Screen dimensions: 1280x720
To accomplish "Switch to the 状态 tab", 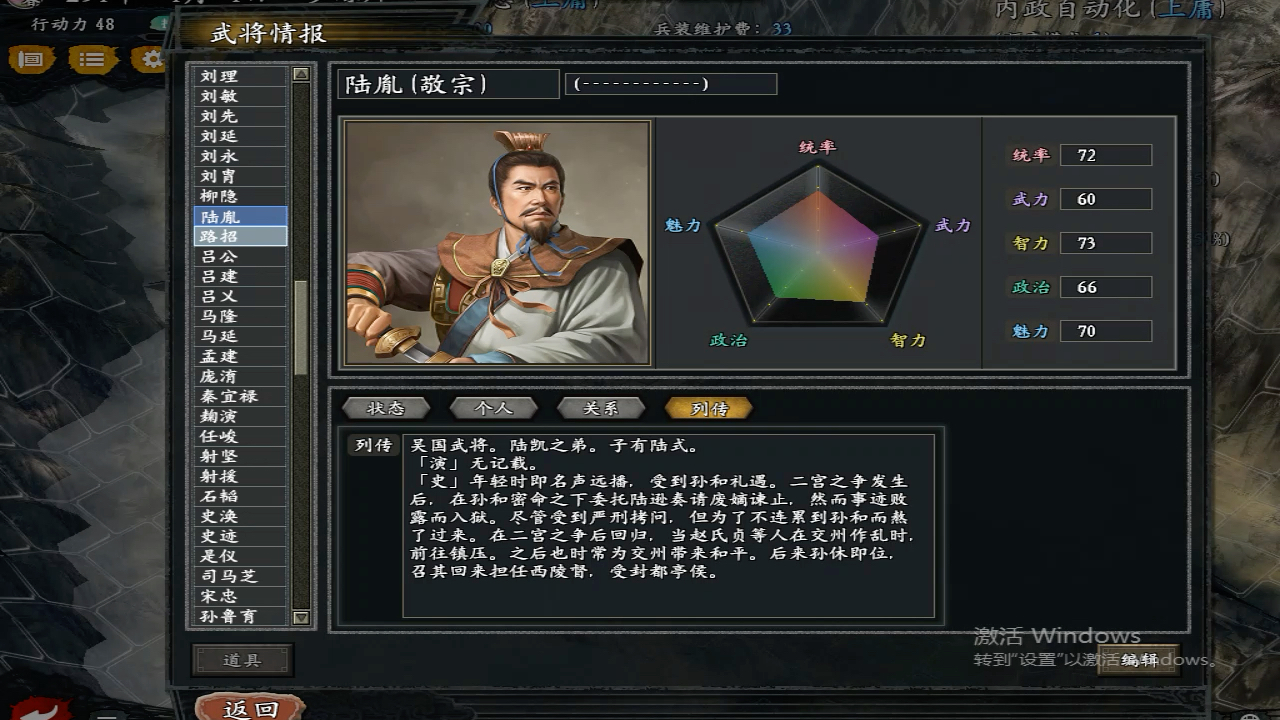I will tap(386, 408).
